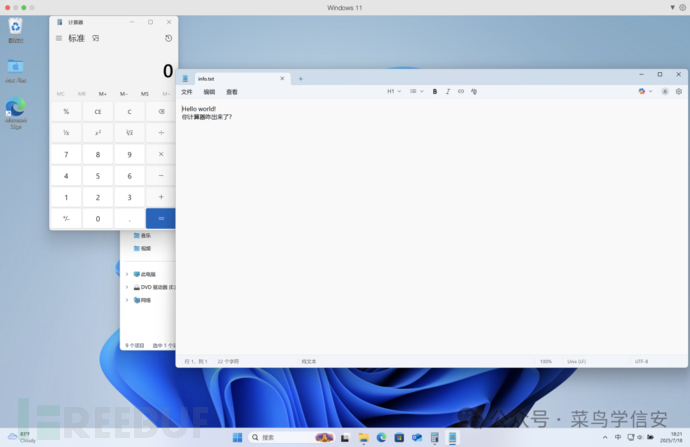Open the list style dropdown

coord(416,92)
